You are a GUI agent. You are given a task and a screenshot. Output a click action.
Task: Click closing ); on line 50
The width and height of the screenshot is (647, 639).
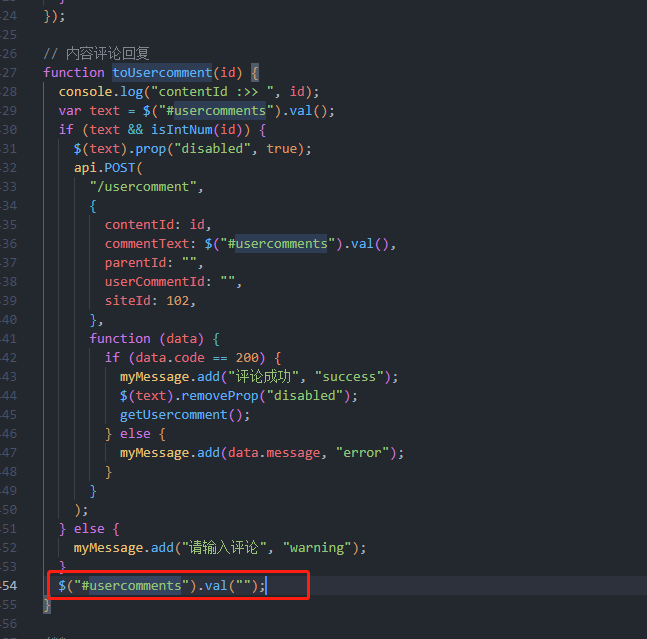(81, 509)
